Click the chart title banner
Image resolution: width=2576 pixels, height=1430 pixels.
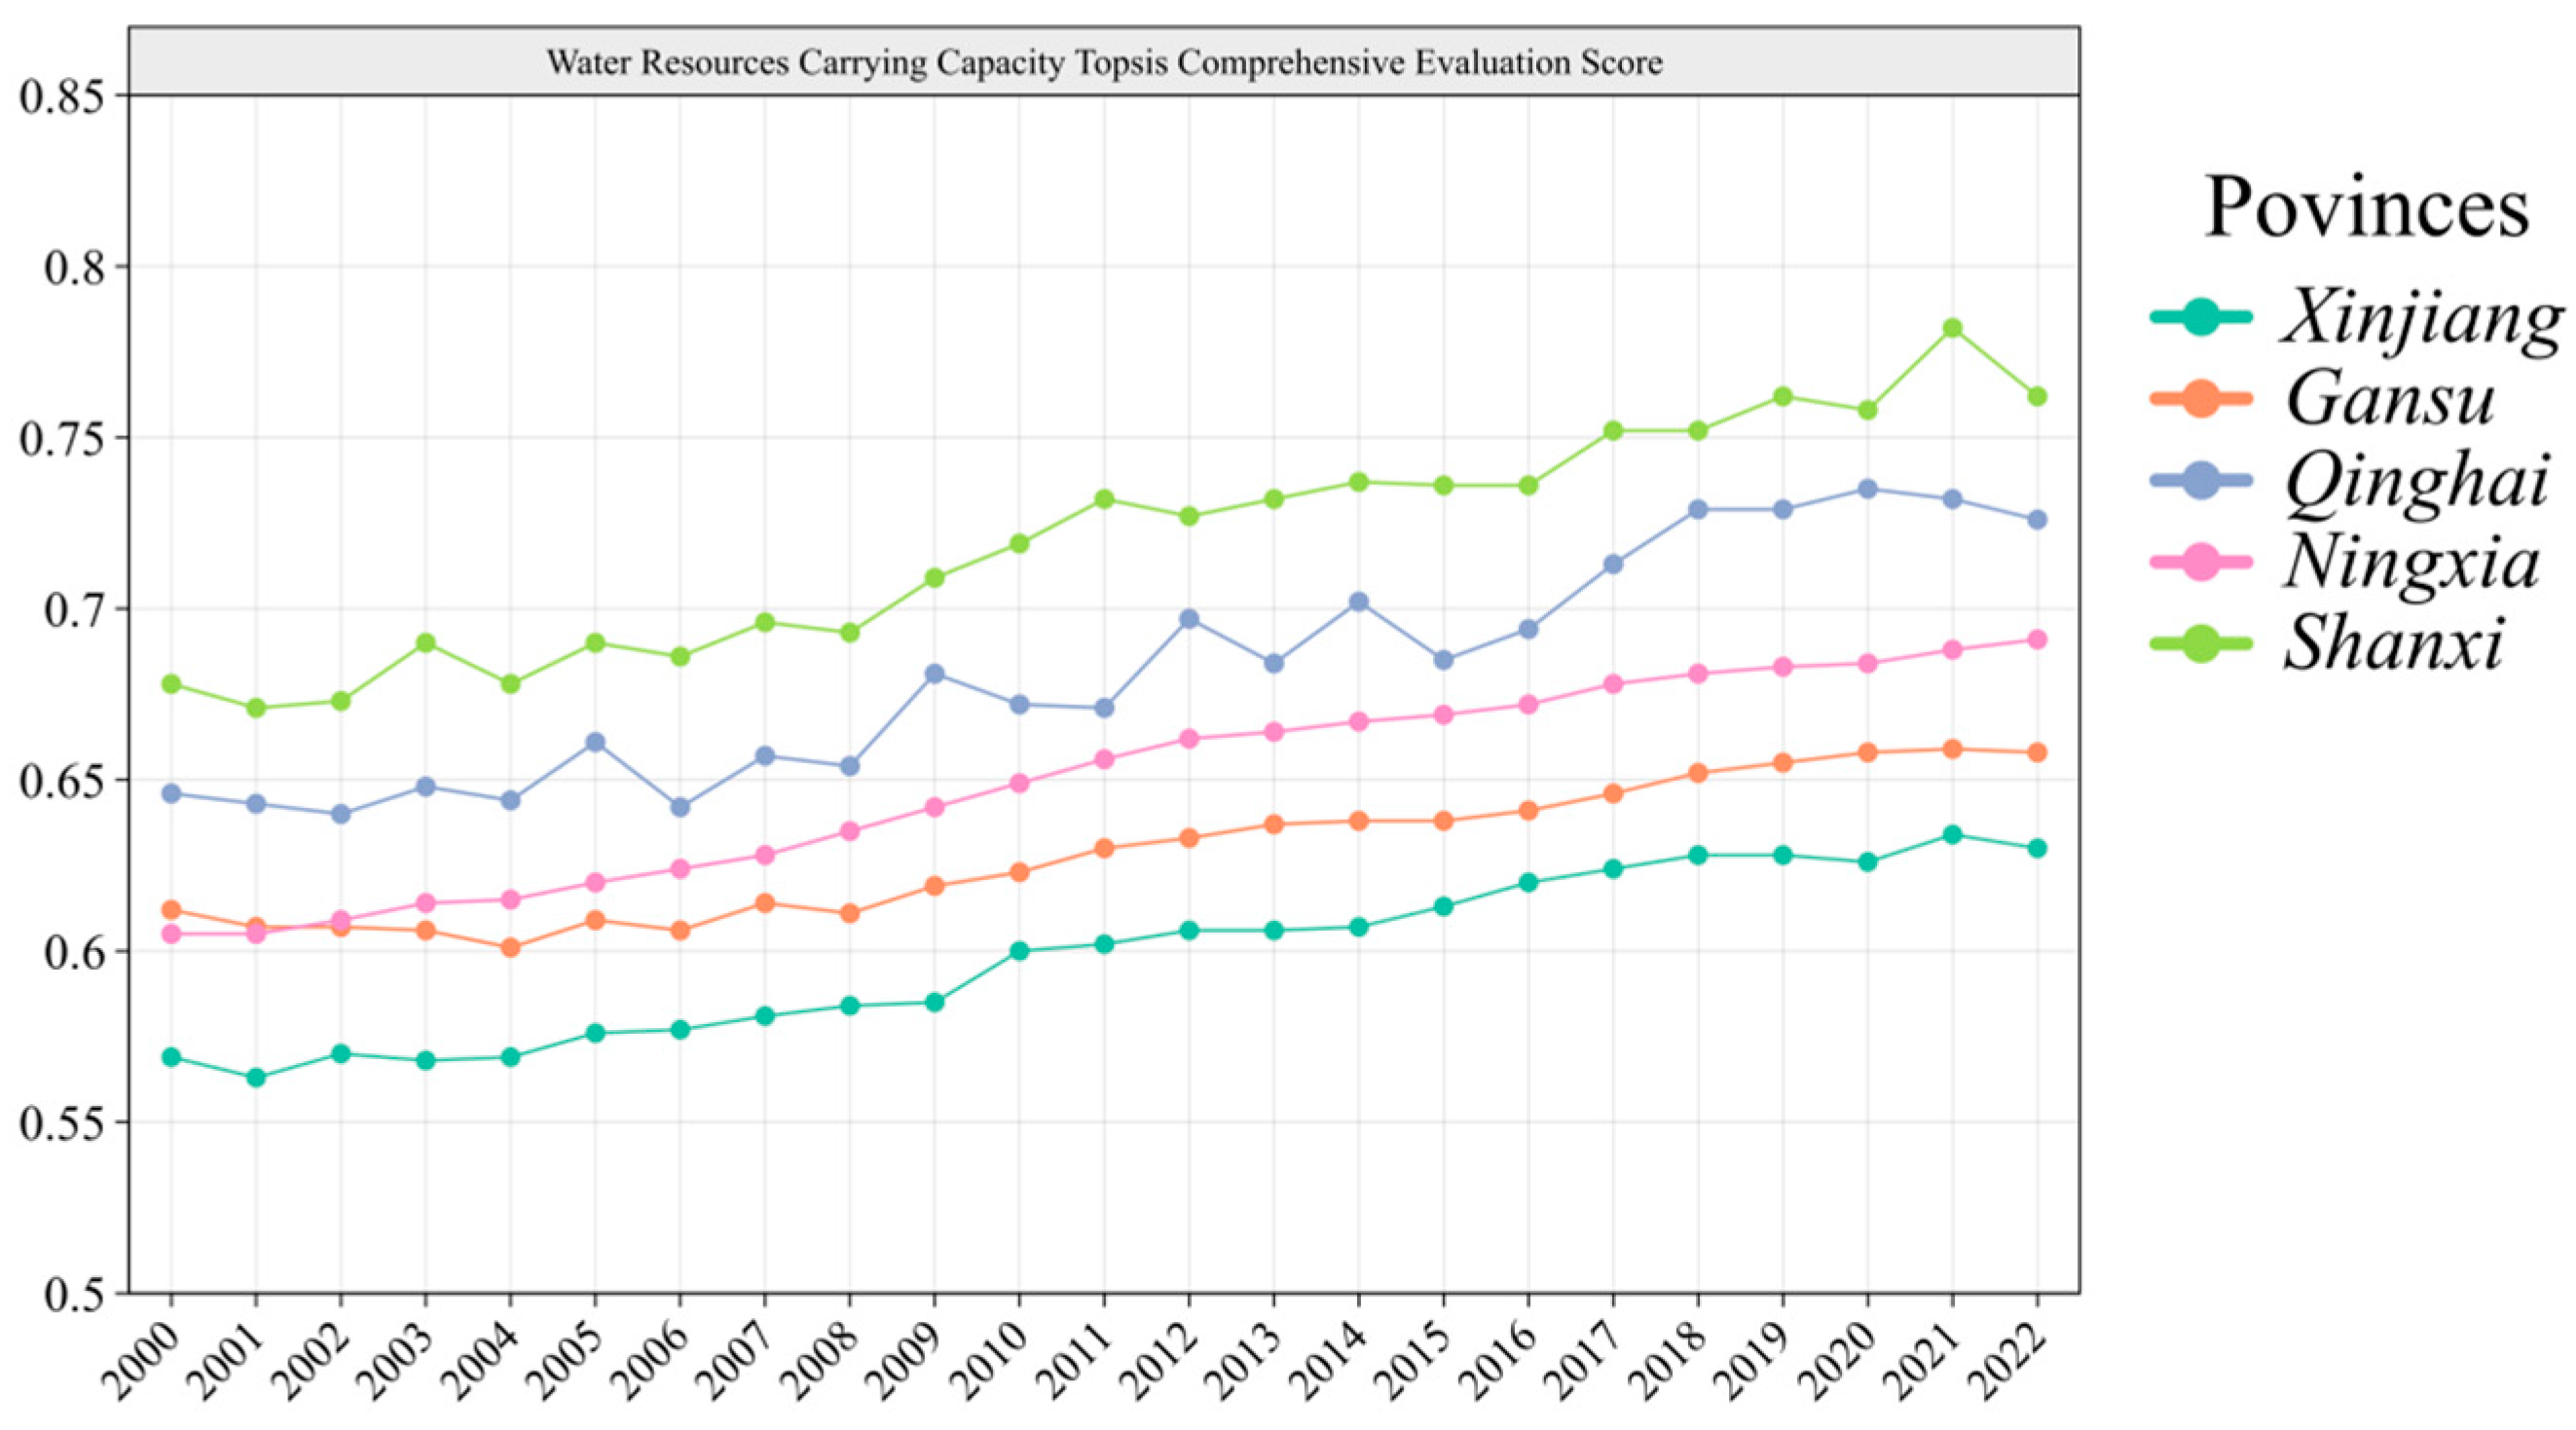pos(1104,62)
